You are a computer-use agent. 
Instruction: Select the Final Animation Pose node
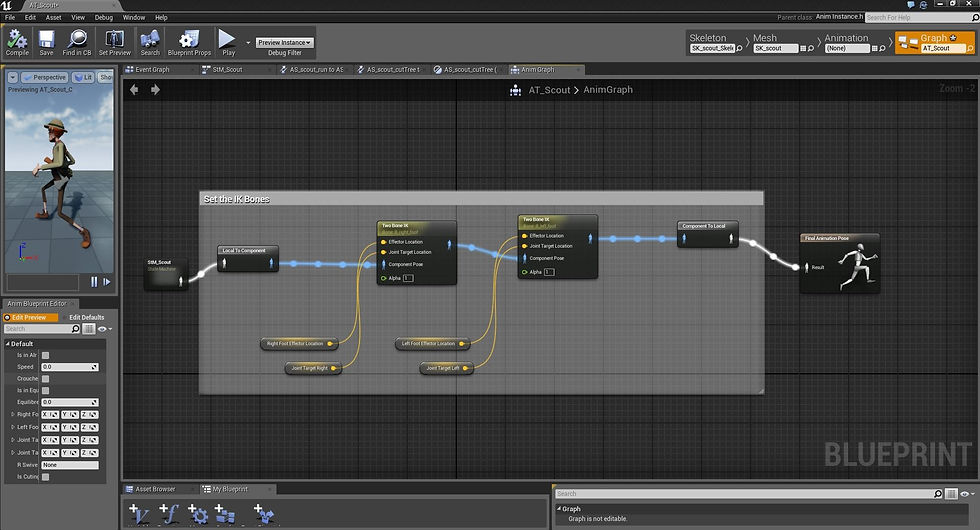tap(839, 264)
